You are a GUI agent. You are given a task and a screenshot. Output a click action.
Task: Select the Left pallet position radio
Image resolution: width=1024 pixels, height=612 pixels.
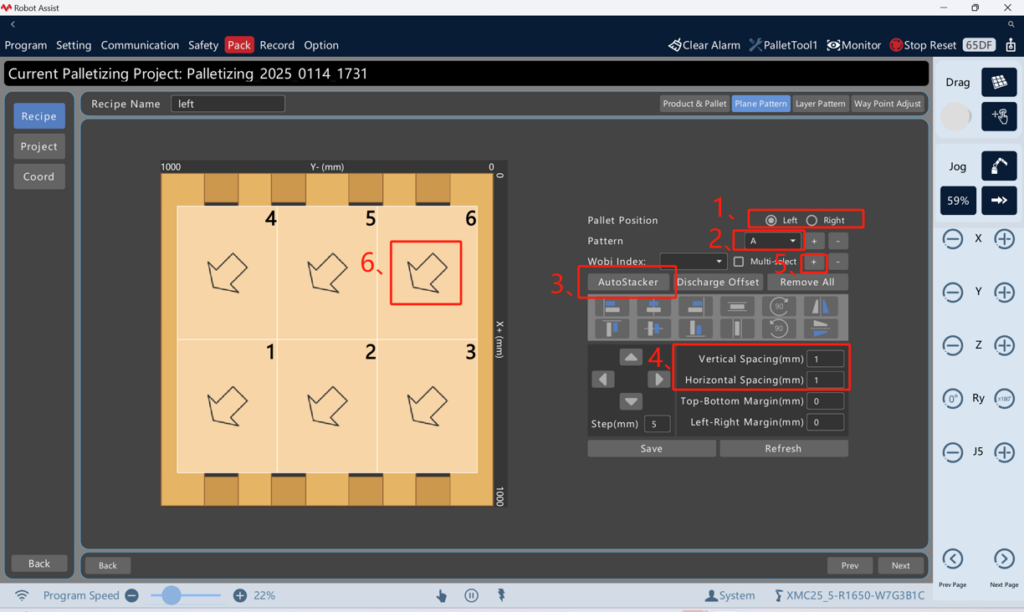pos(771,220)
